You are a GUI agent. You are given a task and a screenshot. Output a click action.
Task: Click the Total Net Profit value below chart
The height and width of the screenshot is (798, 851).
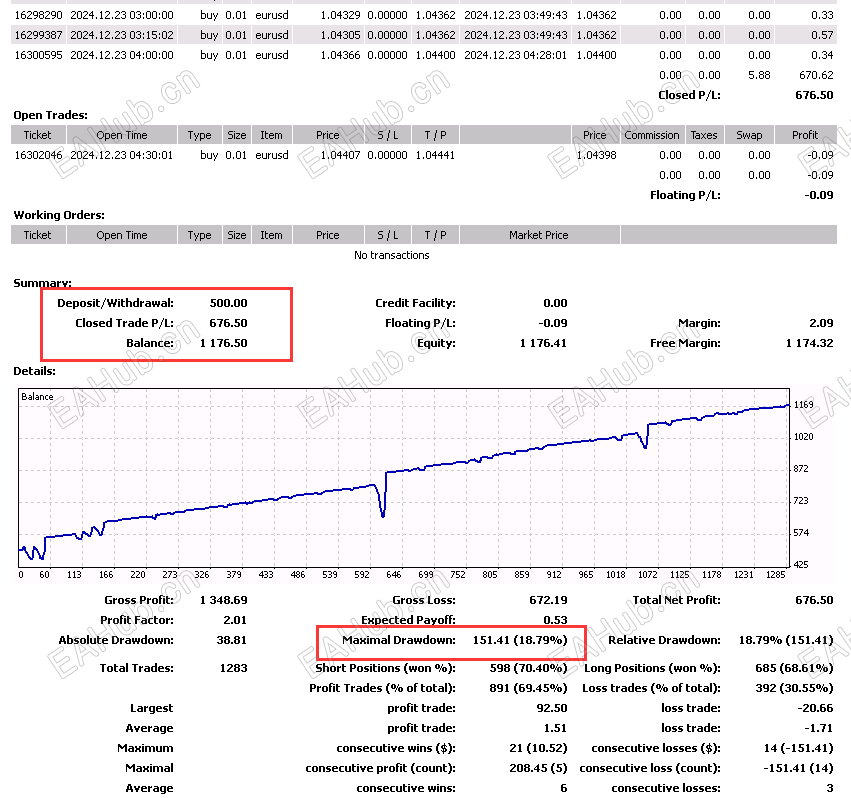[x=813, y=600]
